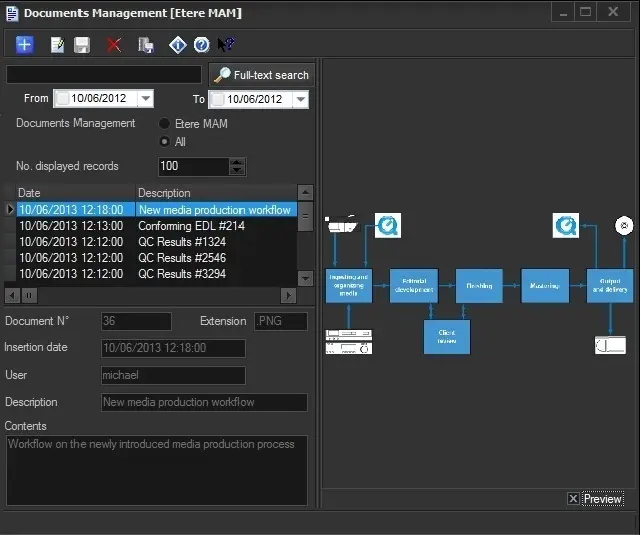641x535 pixels.
Task: Click the red X Delete icon
Action: pyautogui.click(x=114, y=45)
